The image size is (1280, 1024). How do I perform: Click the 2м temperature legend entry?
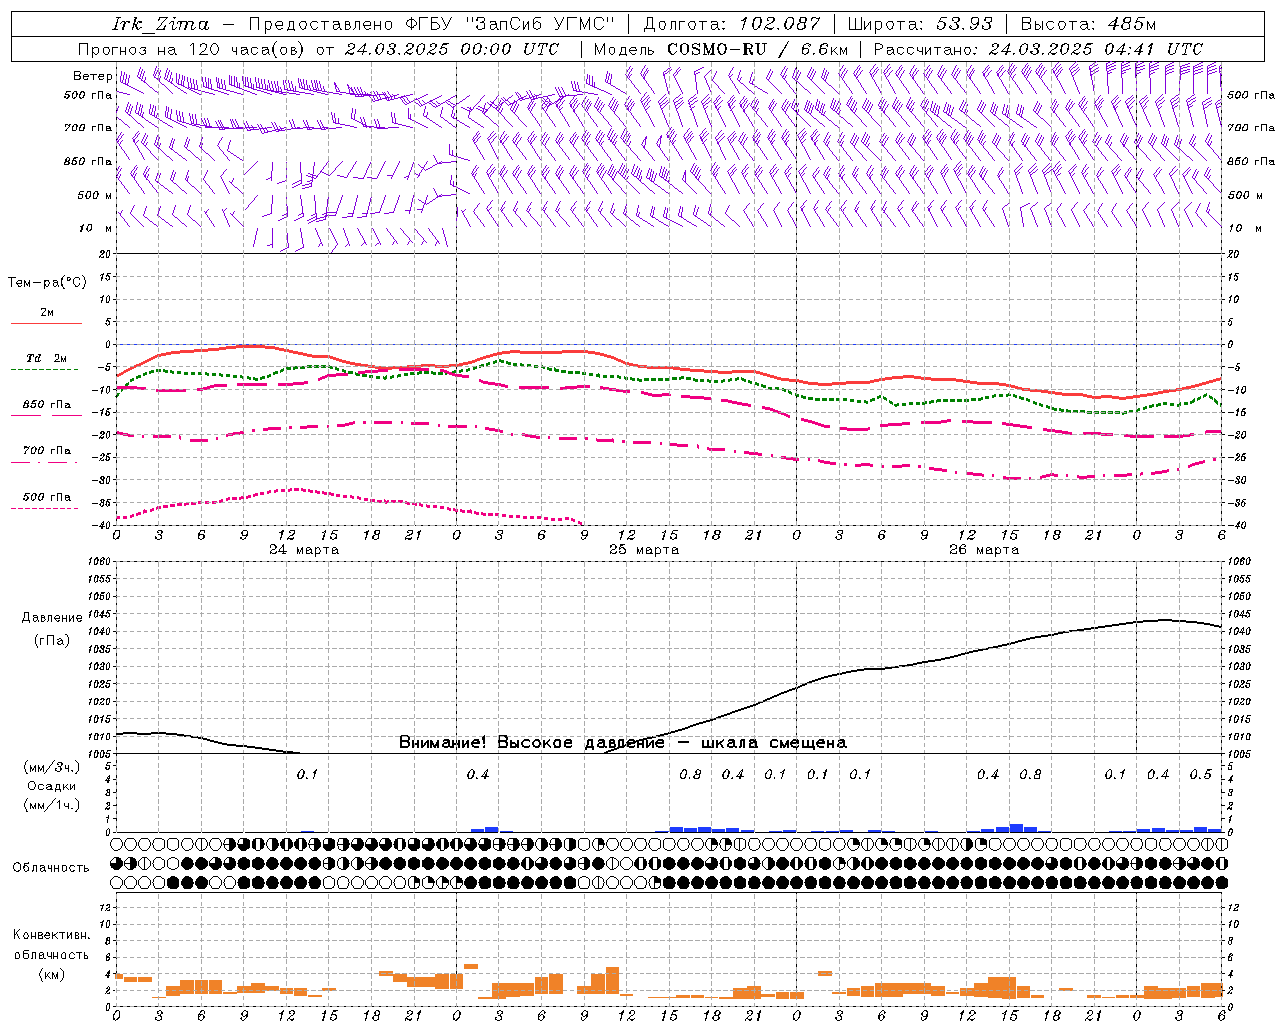tap(47, 313)
